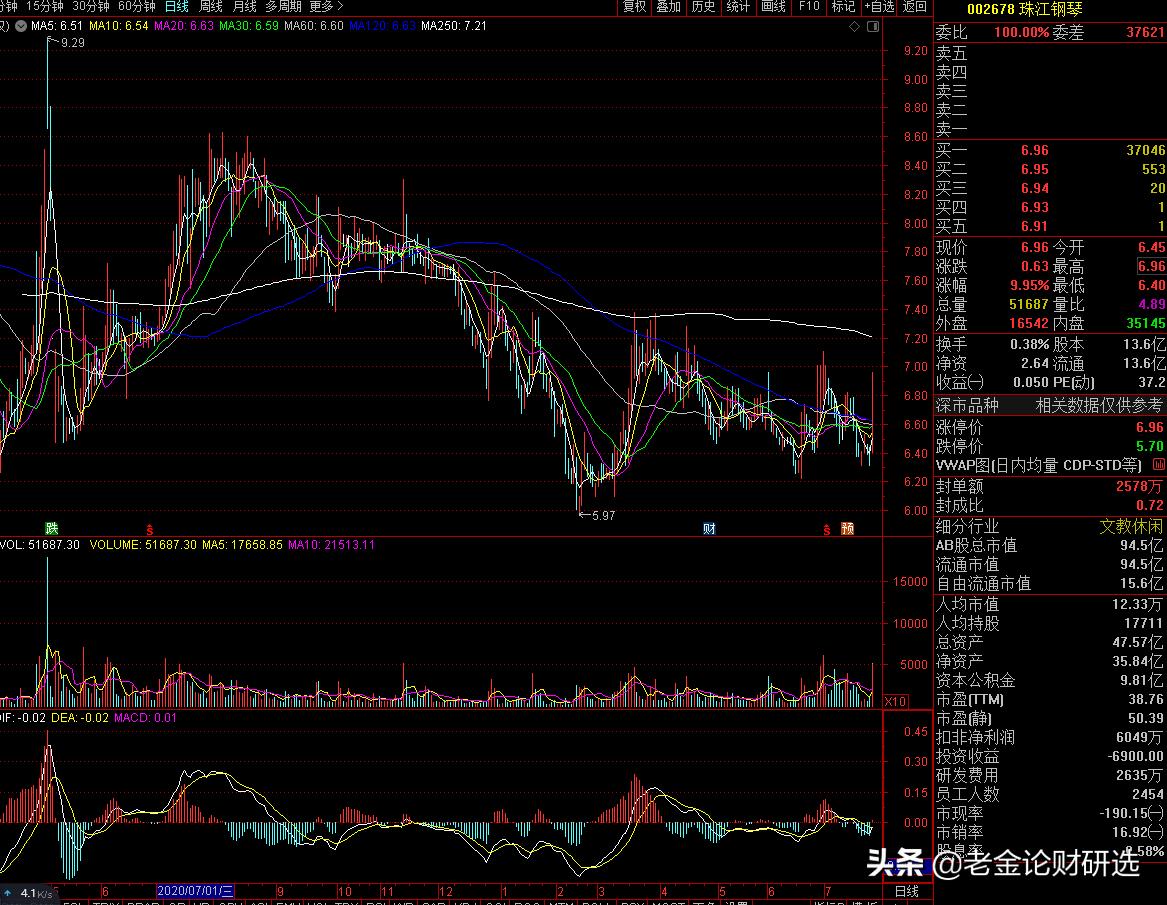Click the 研发费用 2635万 row
This screenshot has height=905, width=1167.
(1050, 776)
